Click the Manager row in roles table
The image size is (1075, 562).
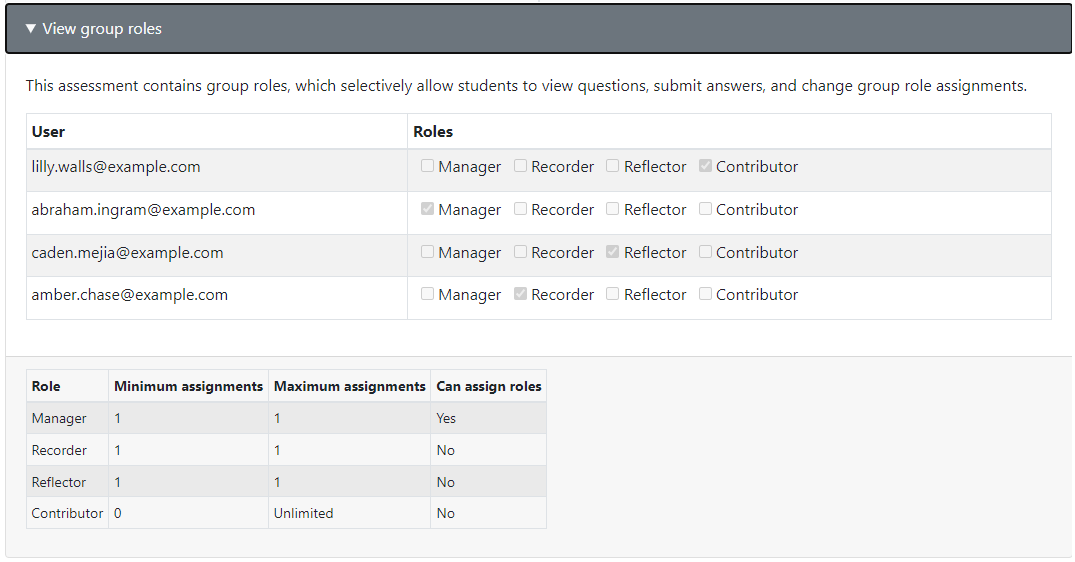click(x=287, y=418)
